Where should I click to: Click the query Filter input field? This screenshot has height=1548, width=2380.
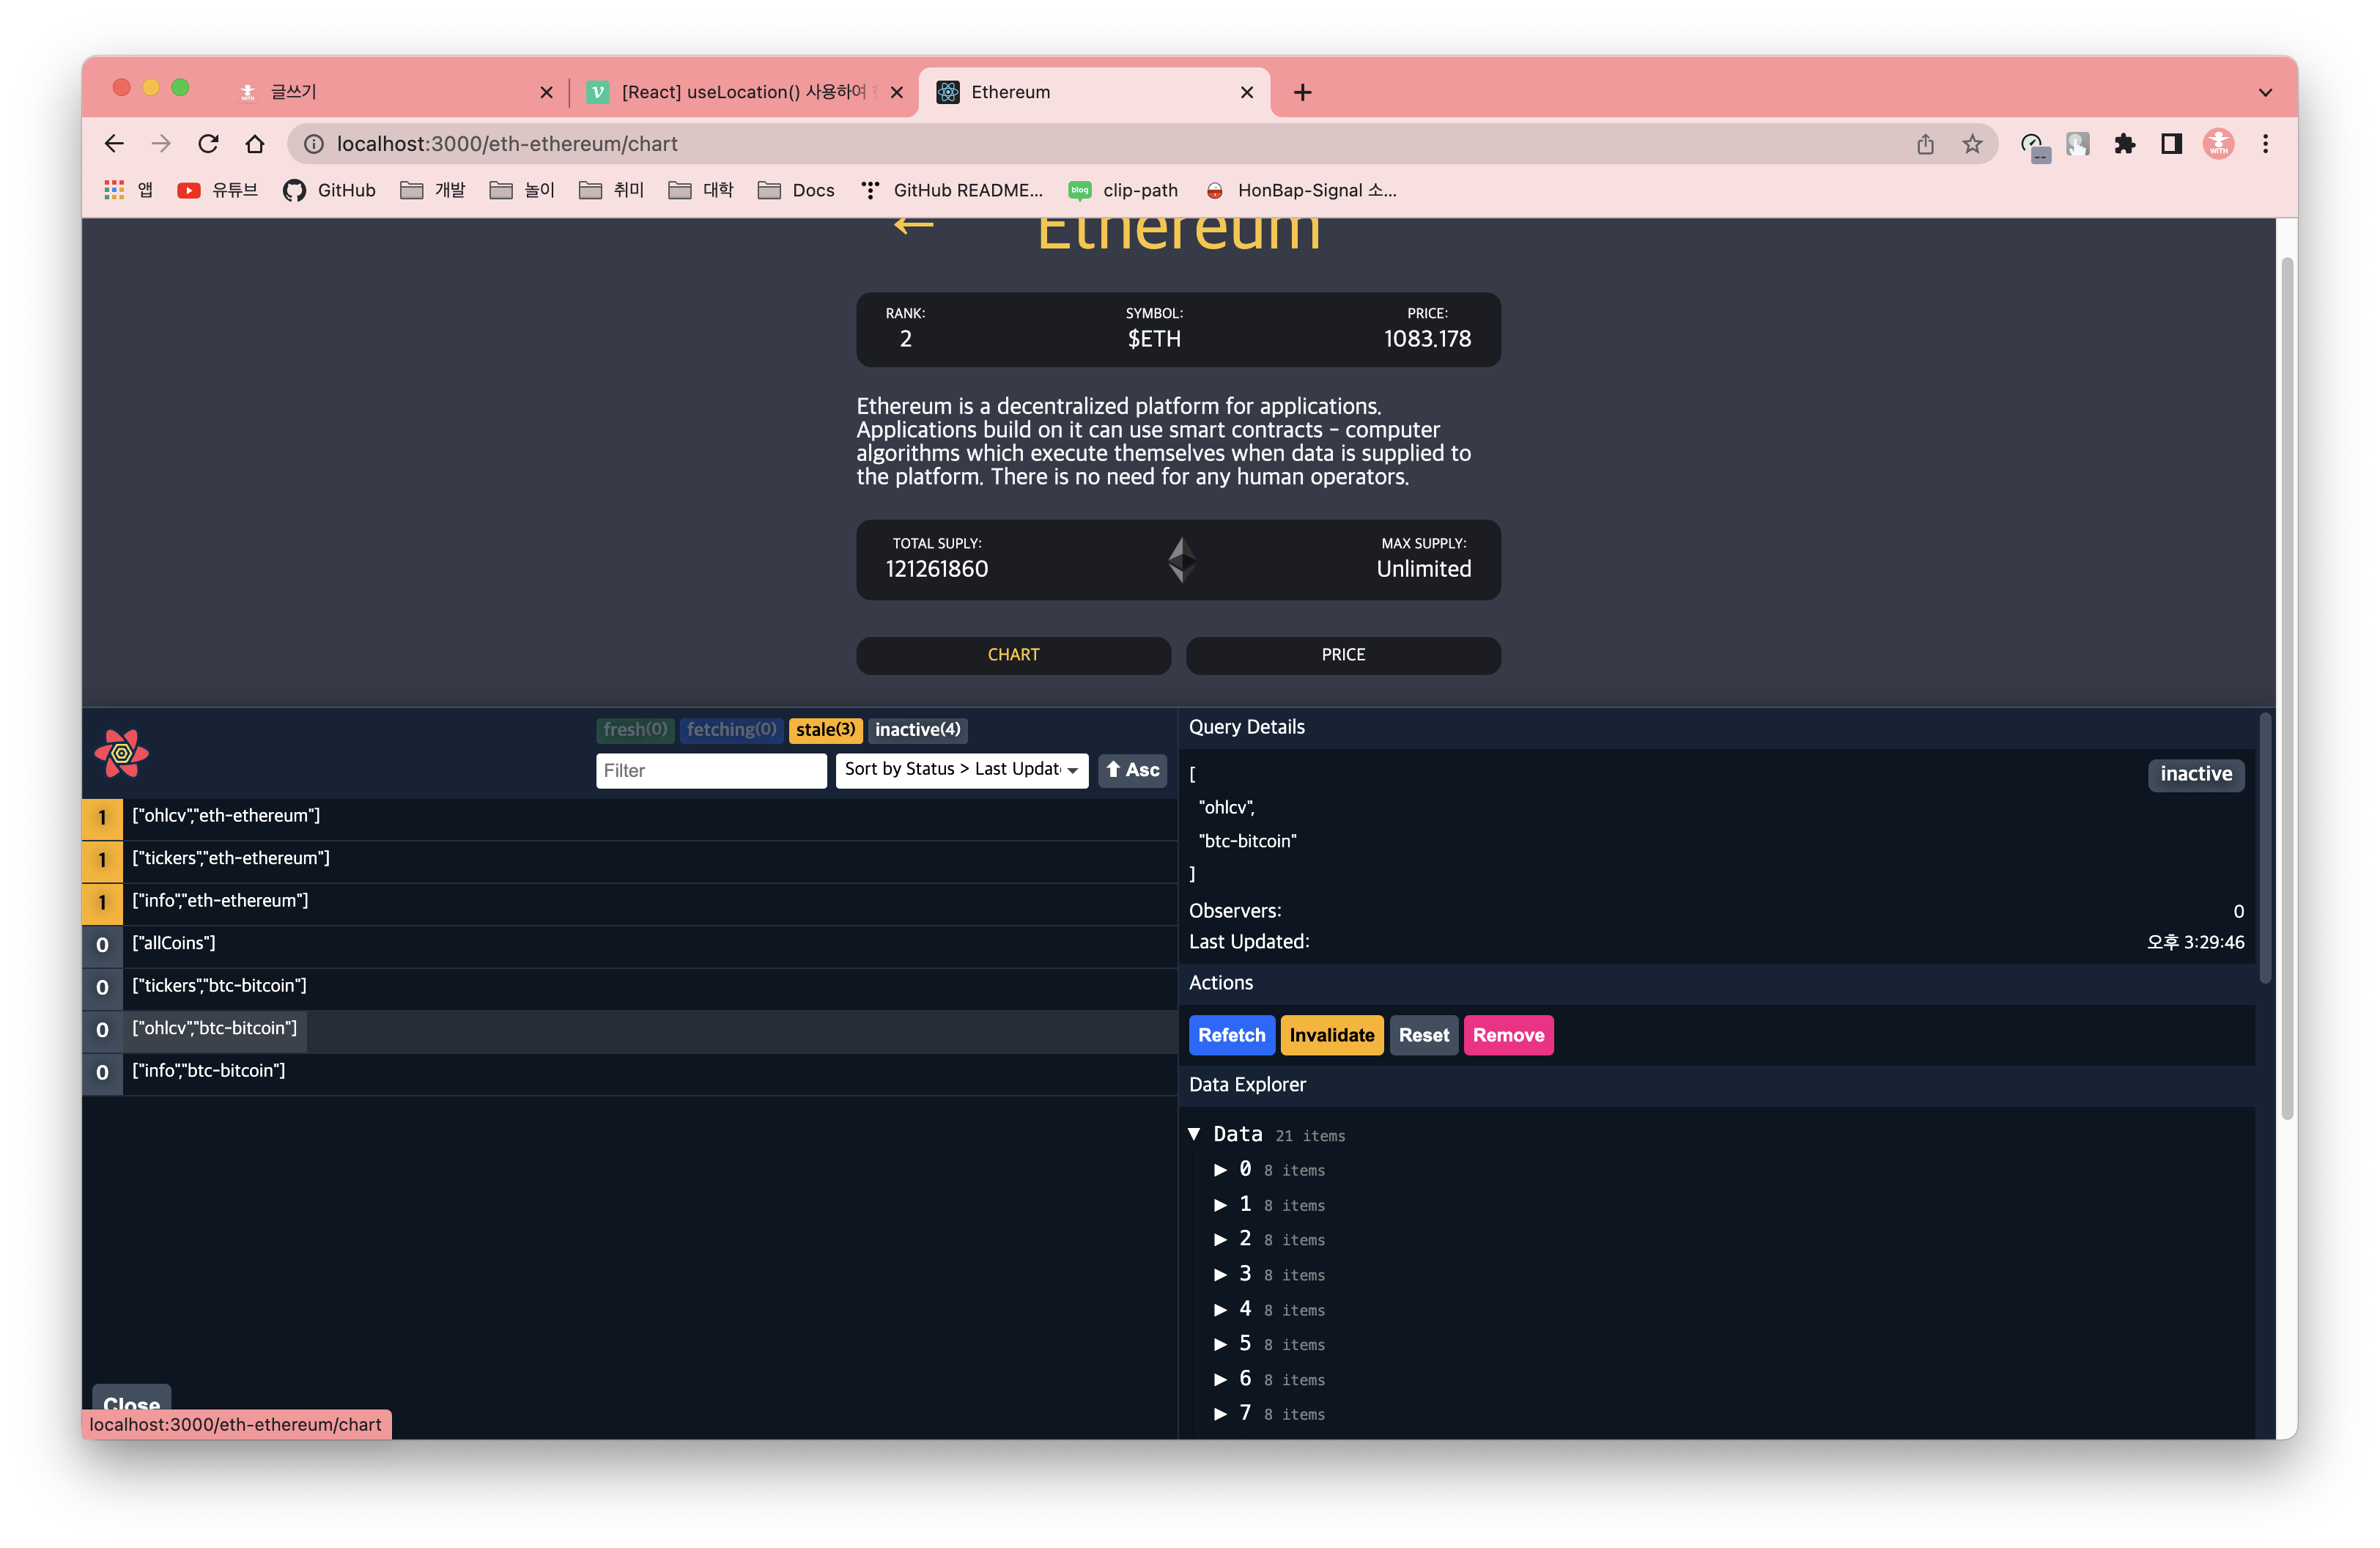click(711, 770)
